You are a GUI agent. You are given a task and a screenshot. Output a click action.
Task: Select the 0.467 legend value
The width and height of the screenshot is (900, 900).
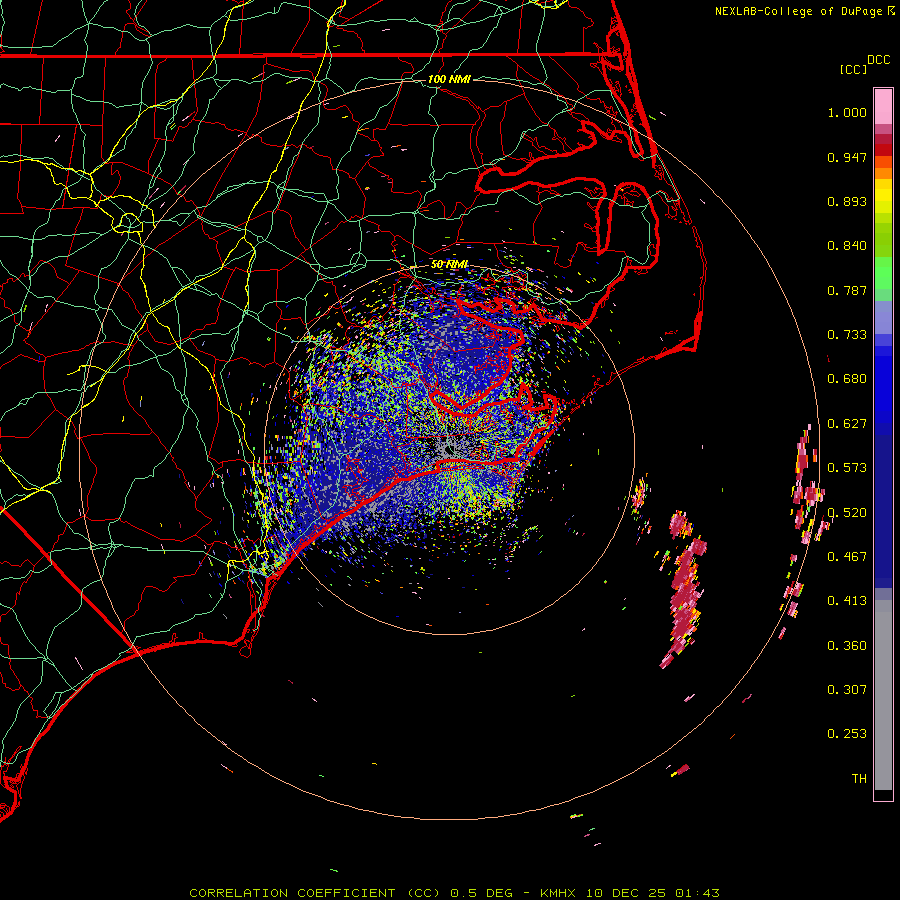[x=847, y=557]
